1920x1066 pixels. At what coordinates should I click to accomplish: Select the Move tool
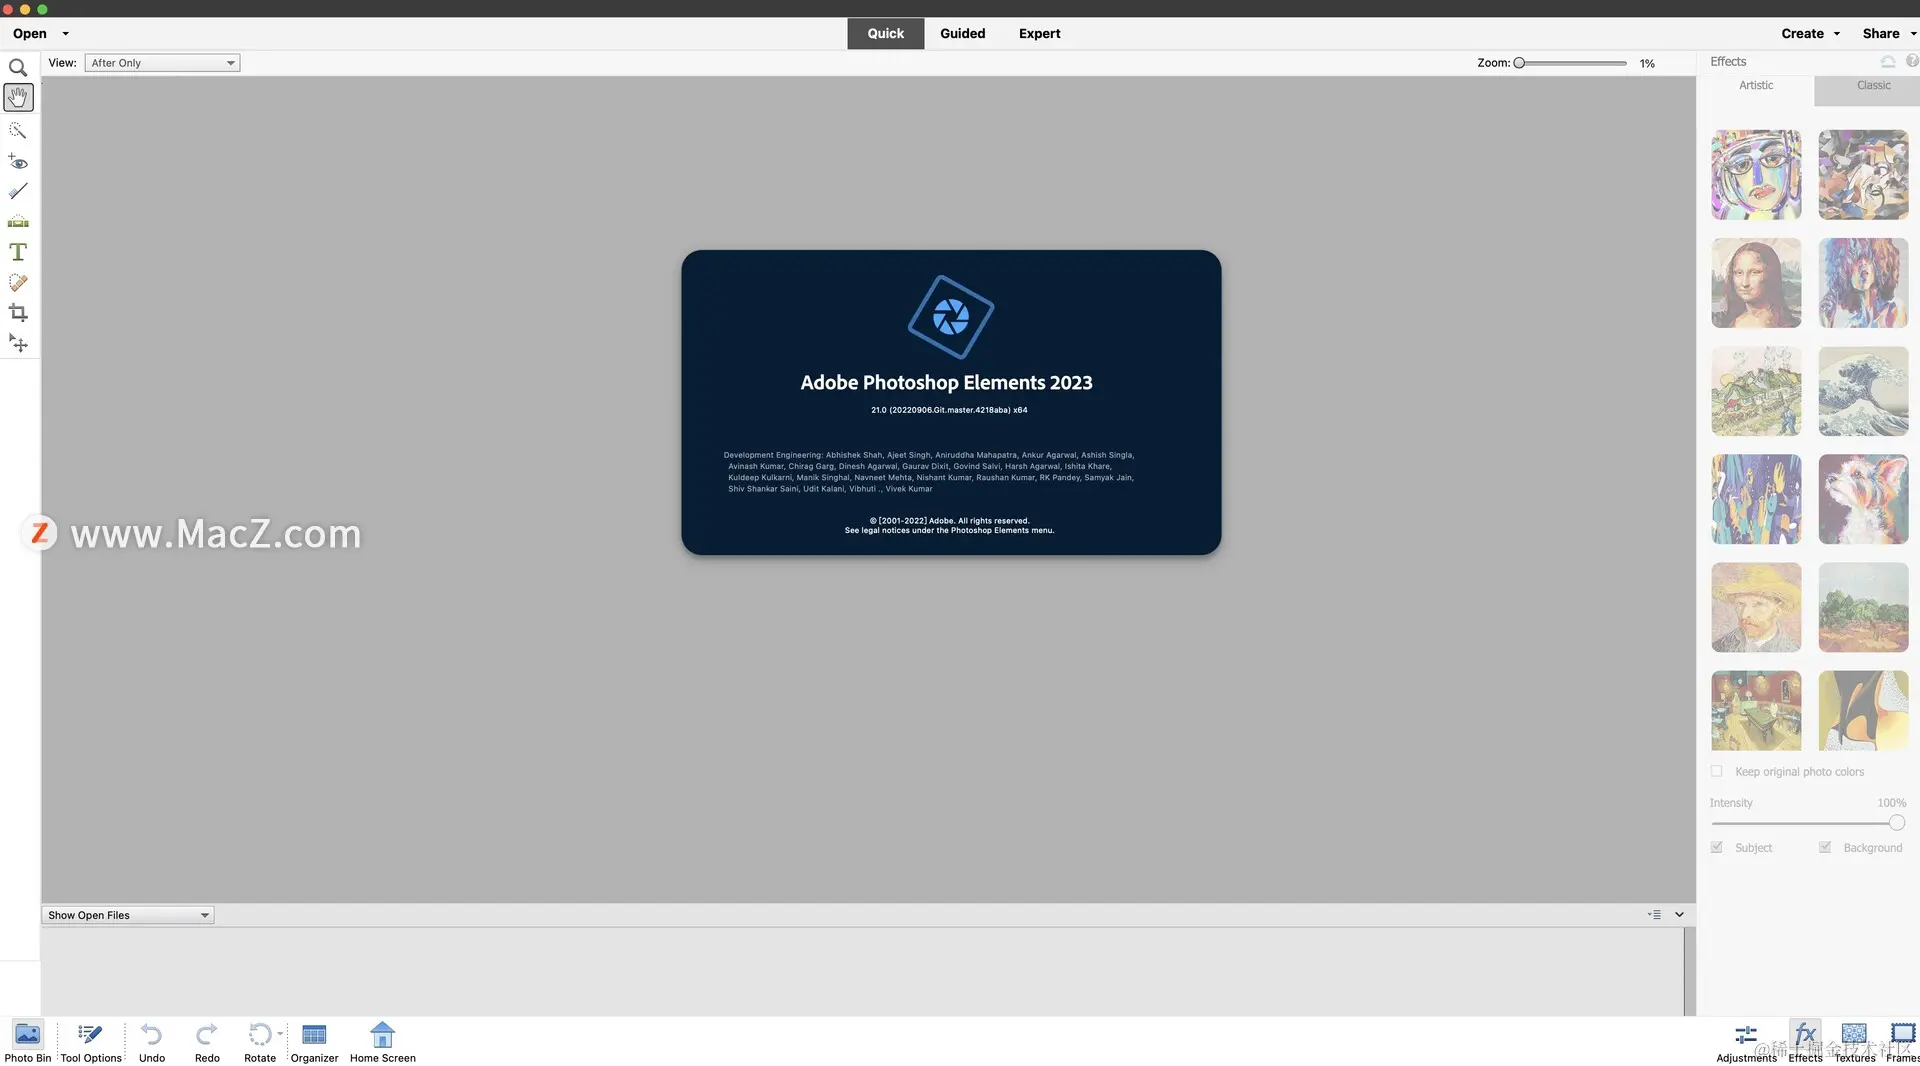[x=18, y=343]
